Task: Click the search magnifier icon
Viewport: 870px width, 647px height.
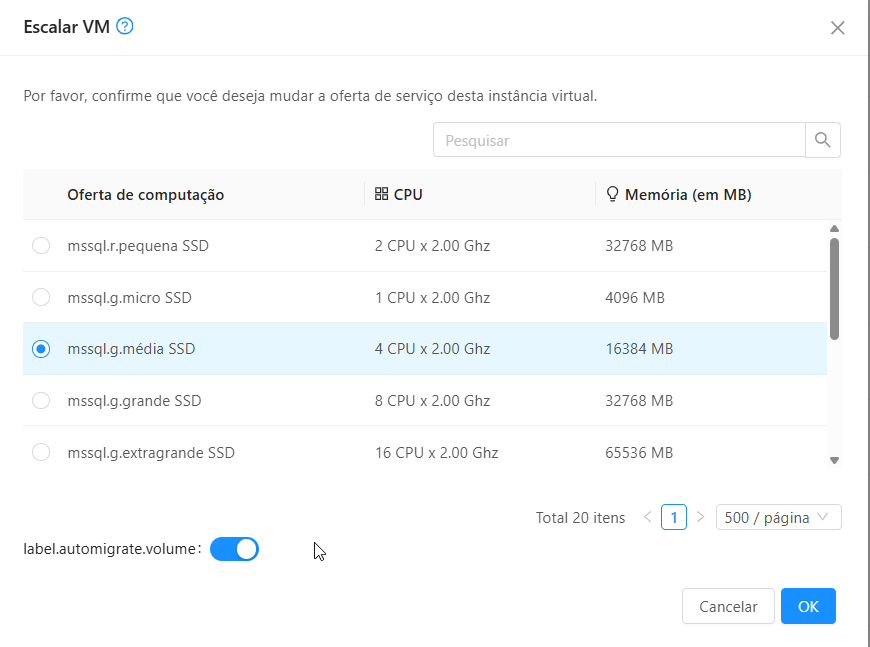Action: point(822,140)
